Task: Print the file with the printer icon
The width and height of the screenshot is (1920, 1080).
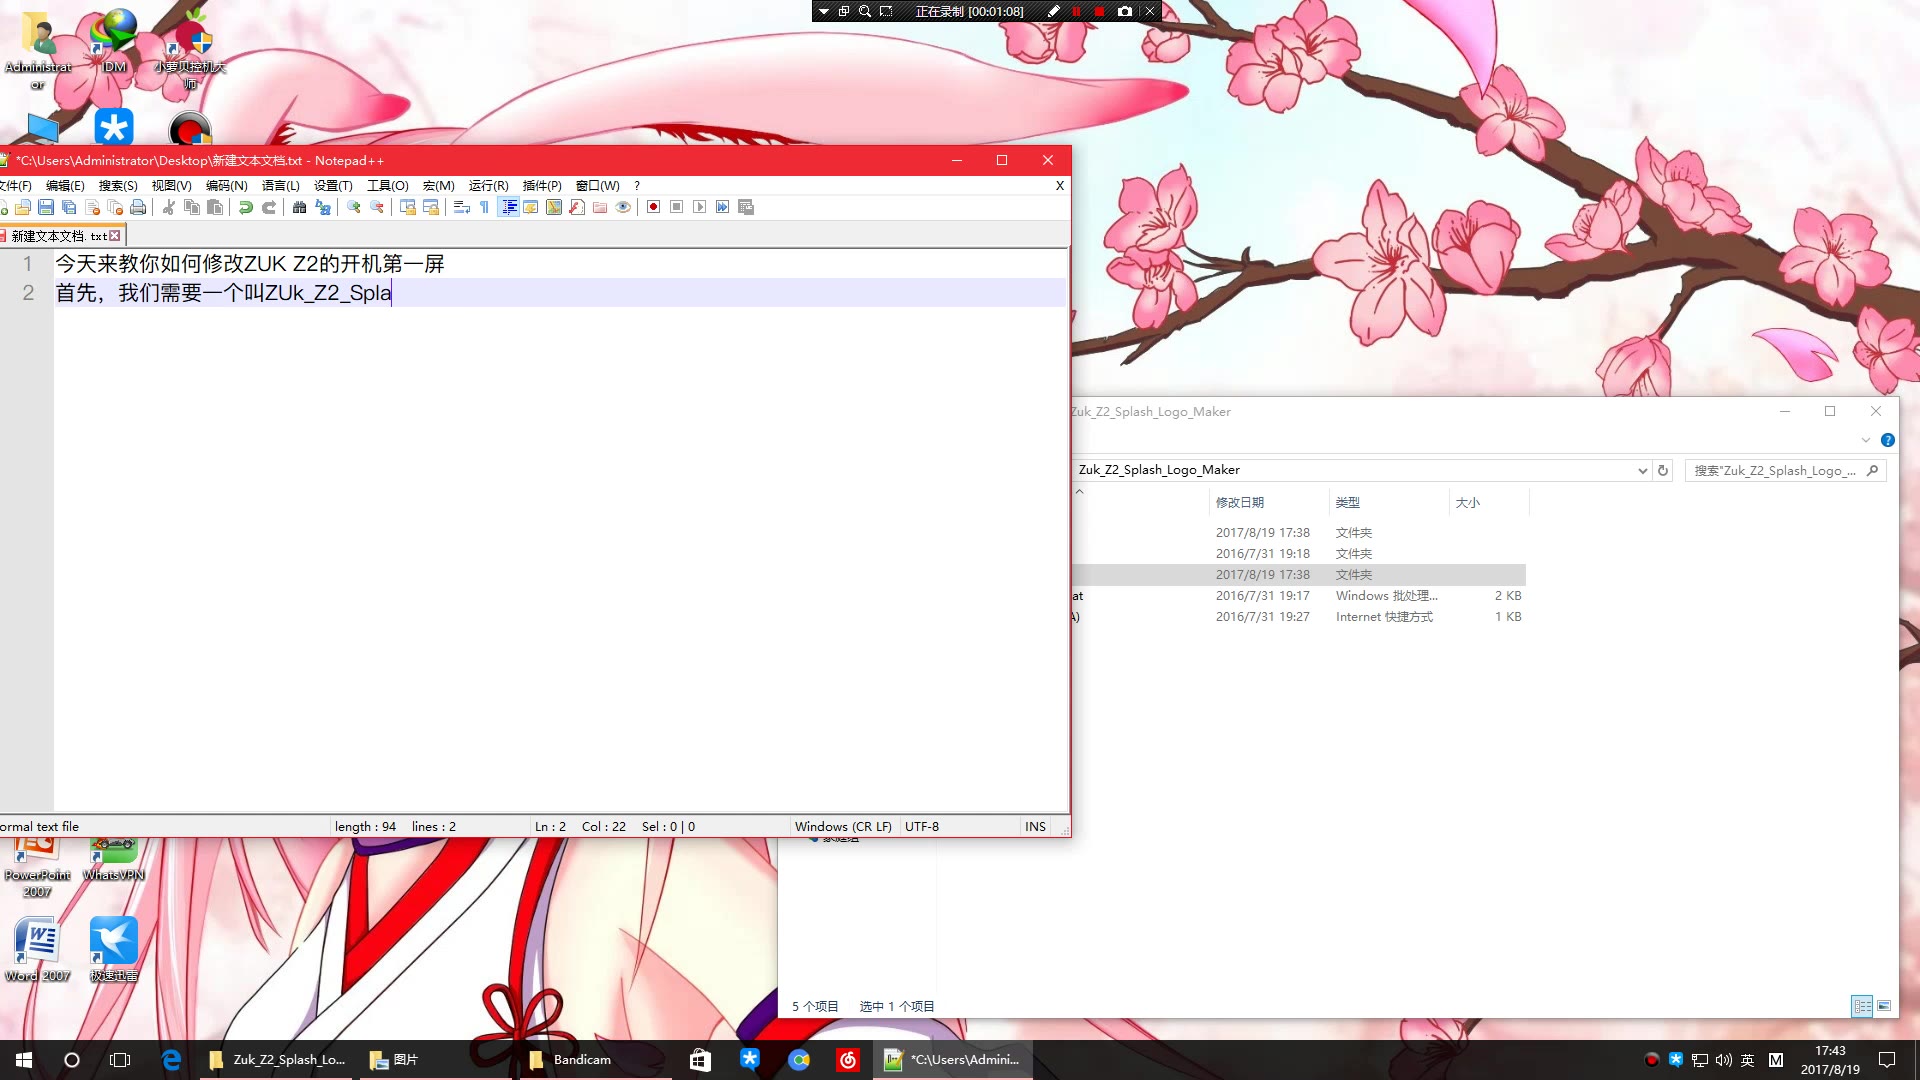Action: (x=138, y=207)
